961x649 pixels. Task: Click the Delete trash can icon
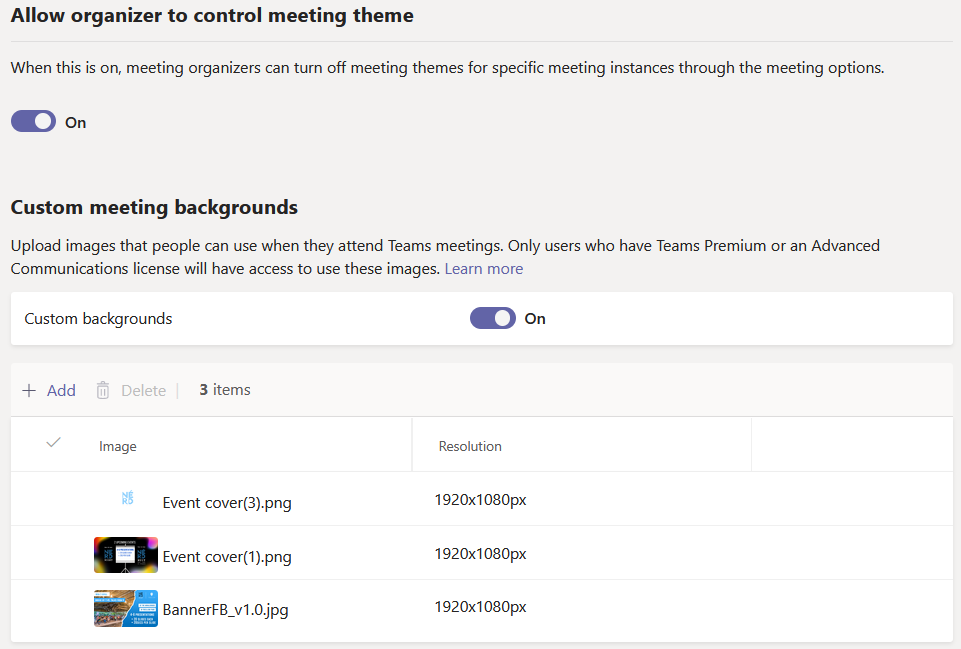103,390
